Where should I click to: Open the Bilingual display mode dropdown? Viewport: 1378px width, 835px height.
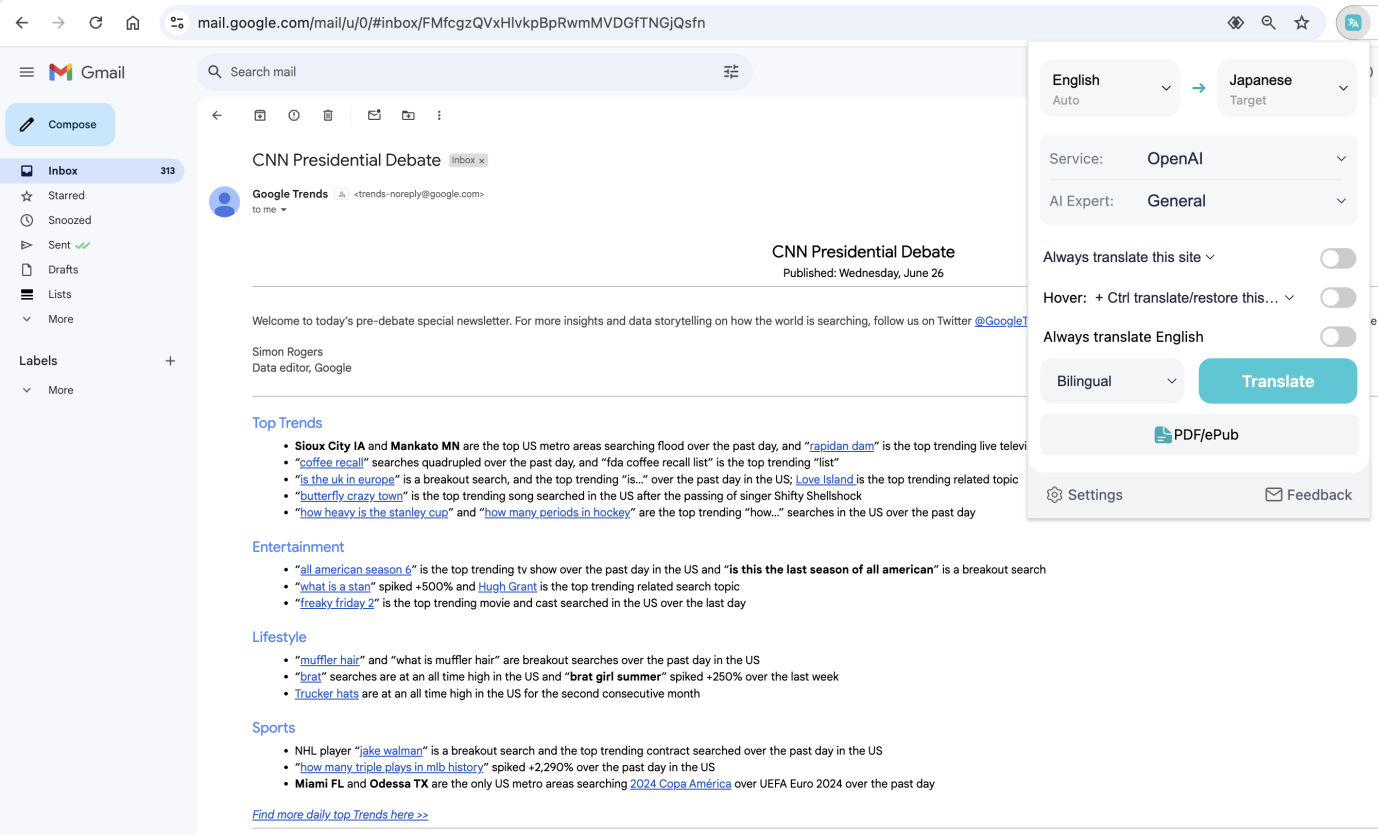[1111, 381]
